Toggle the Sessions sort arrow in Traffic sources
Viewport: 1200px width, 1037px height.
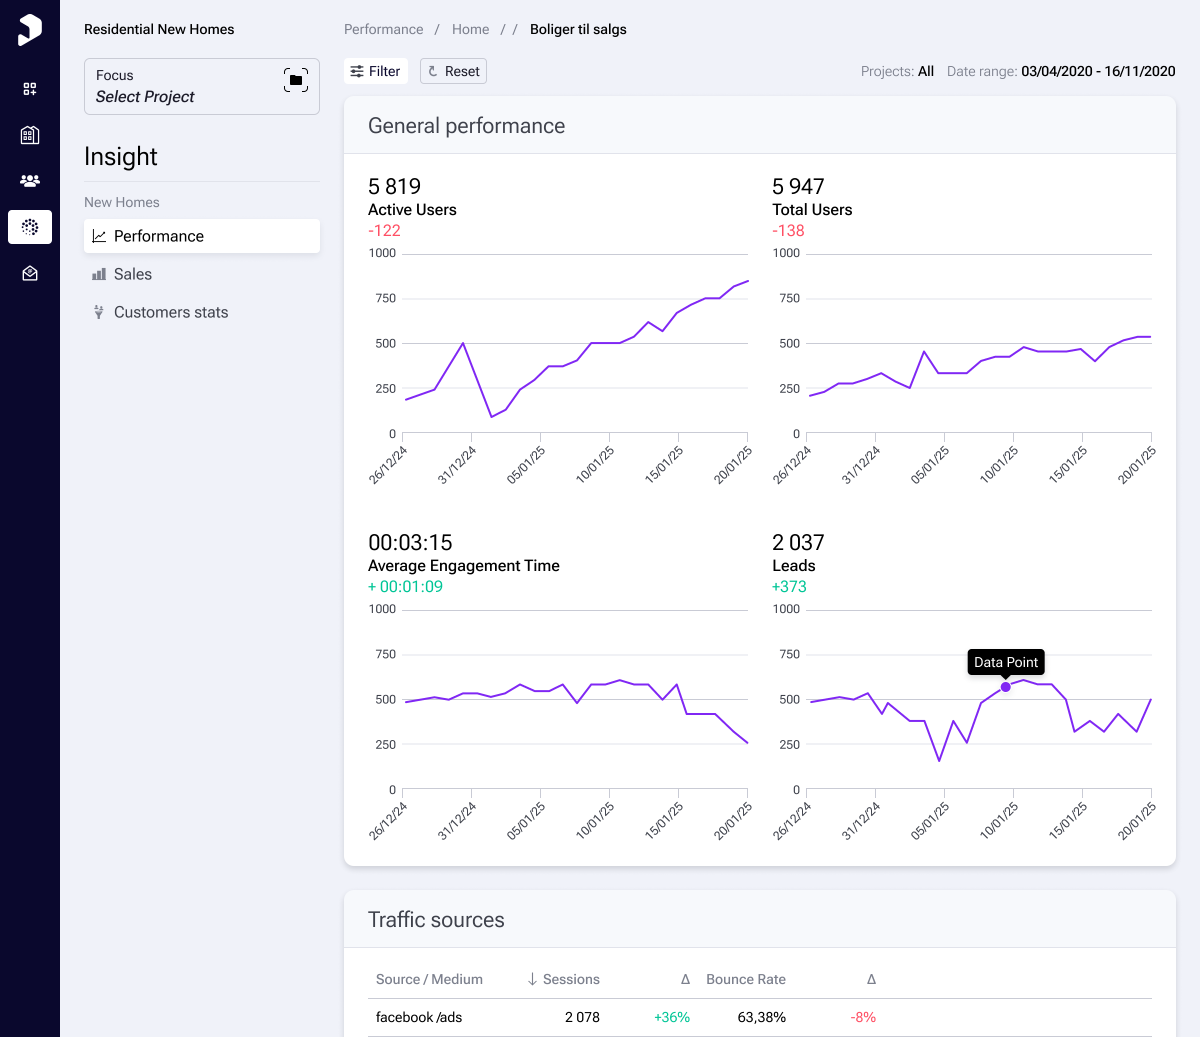coord(530,979)
